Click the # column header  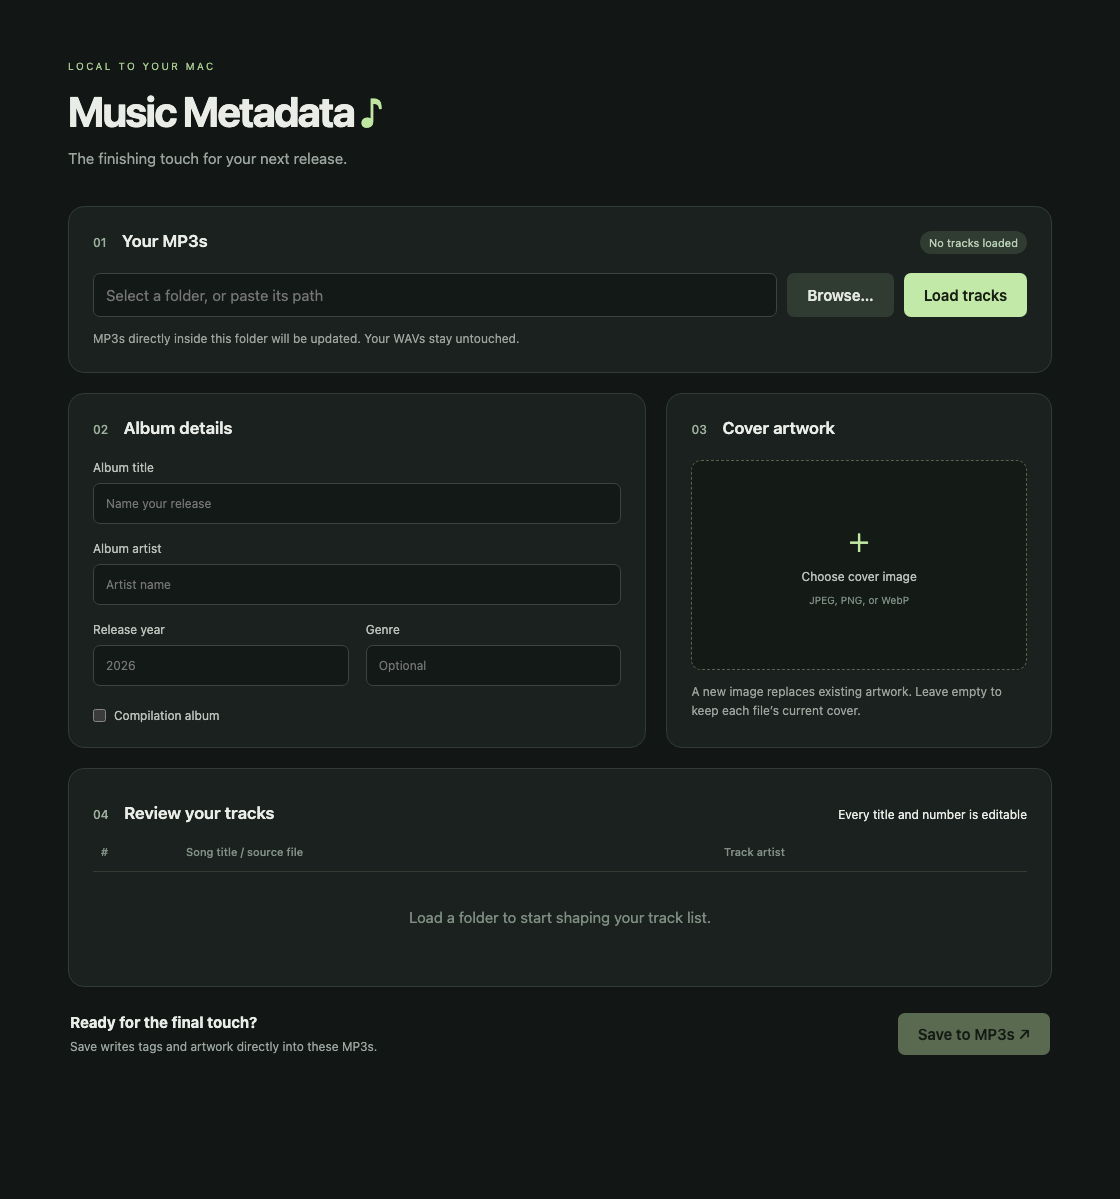coord(105,852)
